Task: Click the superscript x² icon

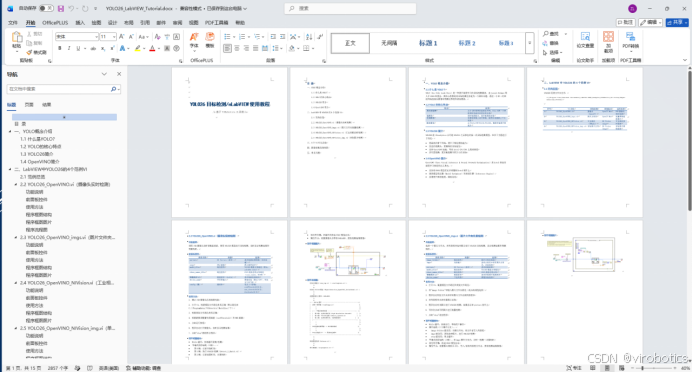Action: tap(112, 48)
